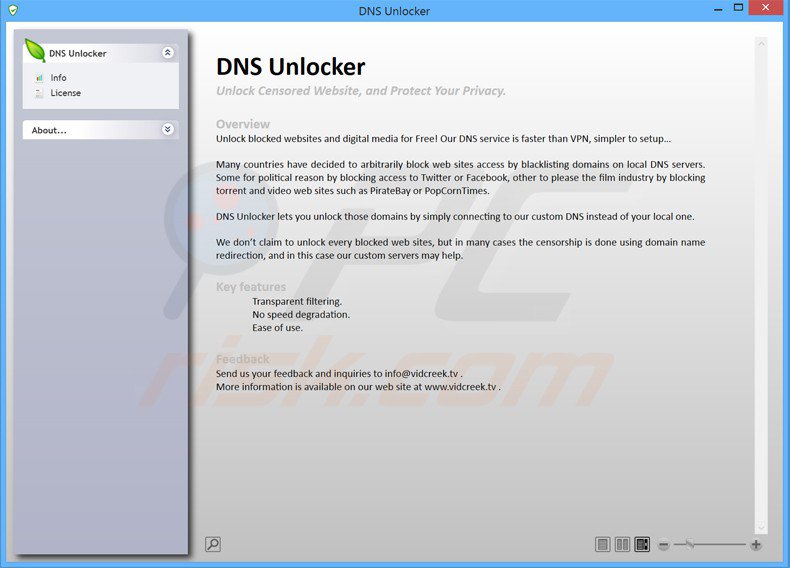790x568 pixels.
Task: Open the magnifier search tool
Action: (213, 544)
